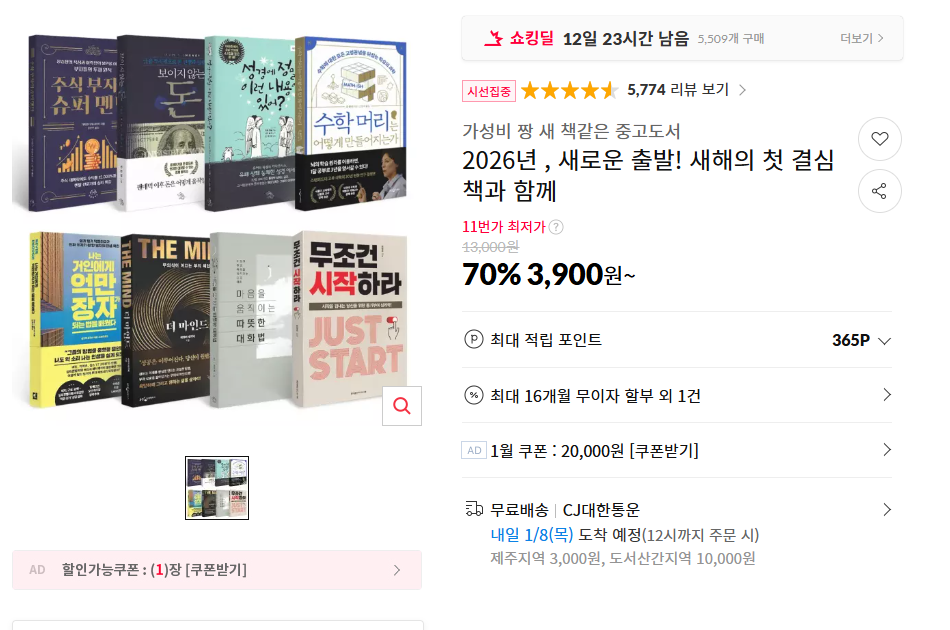Click the percent installment icon
Viewport: 950px width, 630px height.
(473, 396)
